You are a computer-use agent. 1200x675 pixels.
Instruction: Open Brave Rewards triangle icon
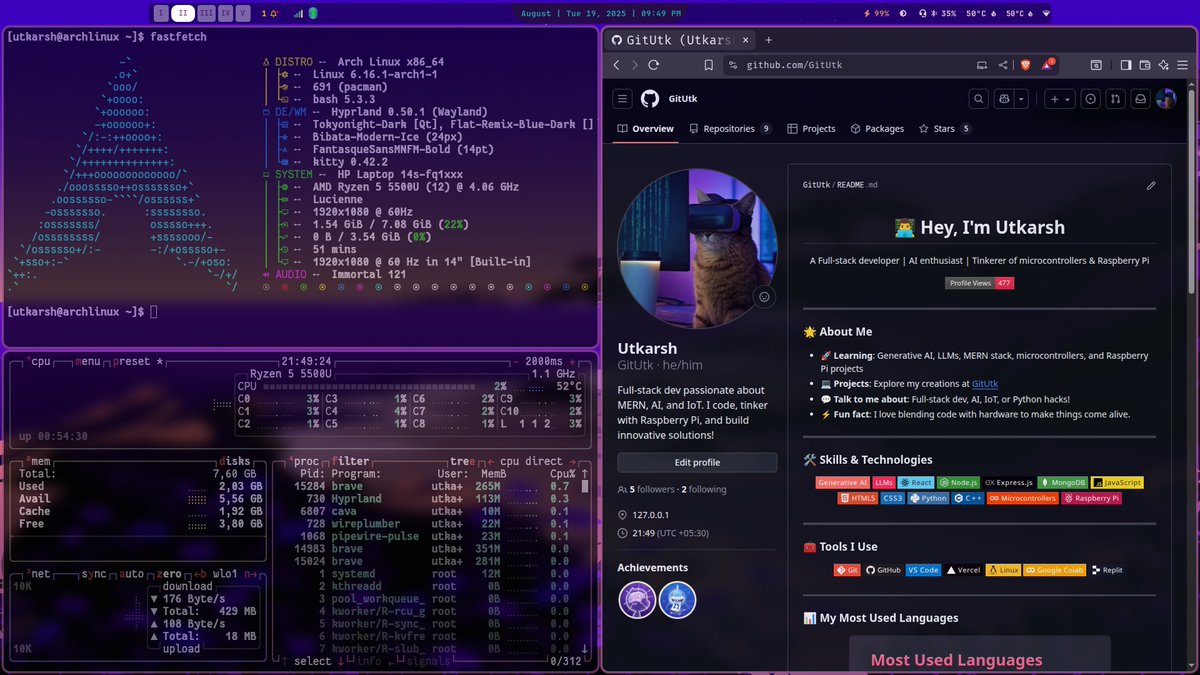pos(1047,64)
